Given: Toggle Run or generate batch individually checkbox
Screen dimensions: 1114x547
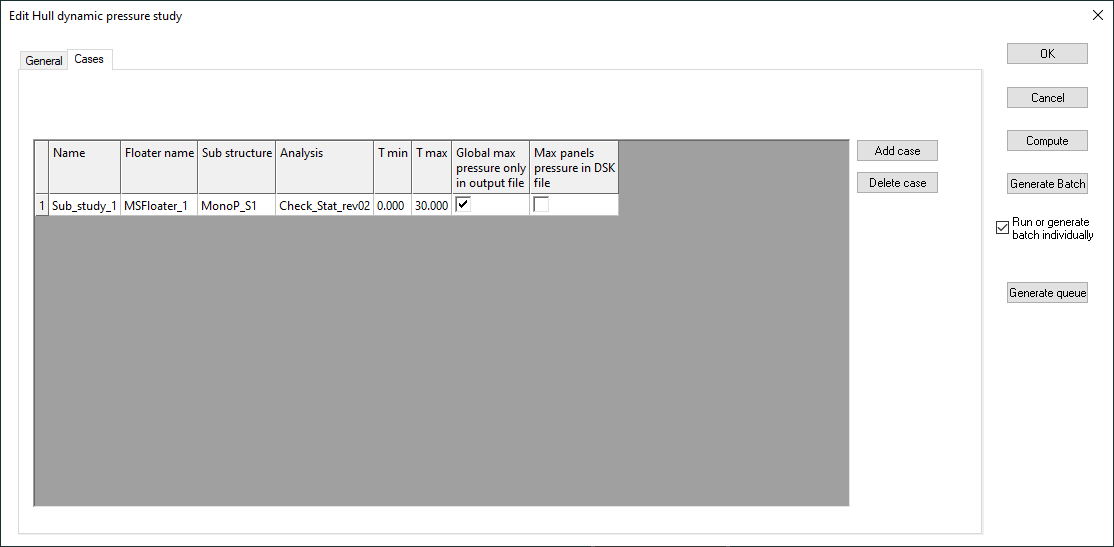Looking at the screenshot, I should tap(1002, 228).
